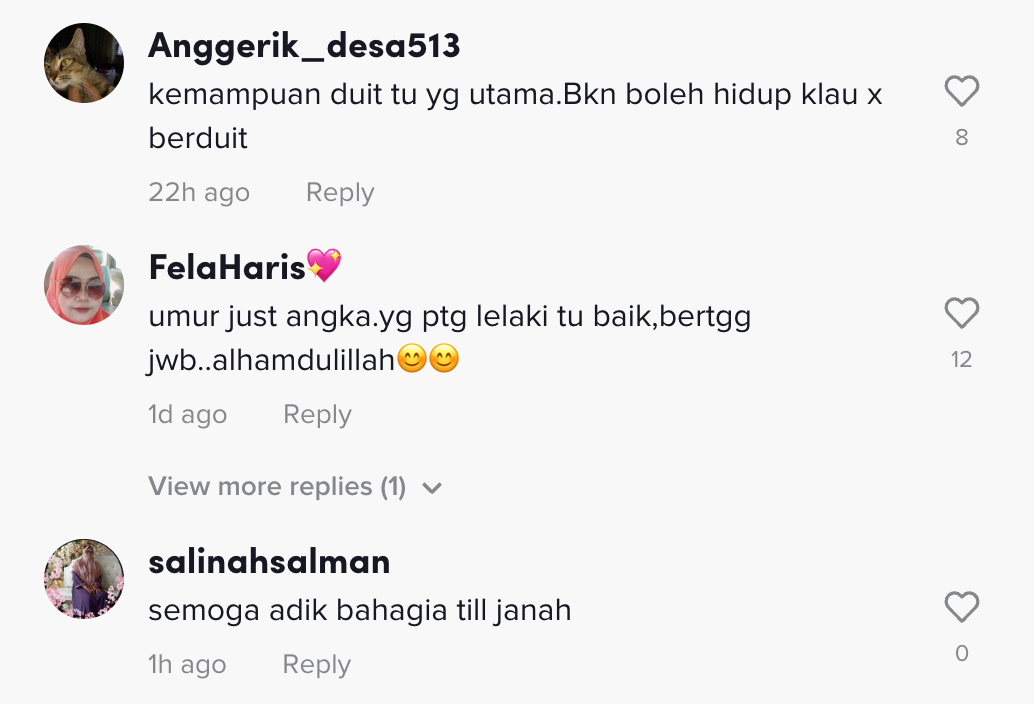Screen dimensions: 1034x704
Task: Reply to FelaHaris's comment
Action: (x=317, y=415)
